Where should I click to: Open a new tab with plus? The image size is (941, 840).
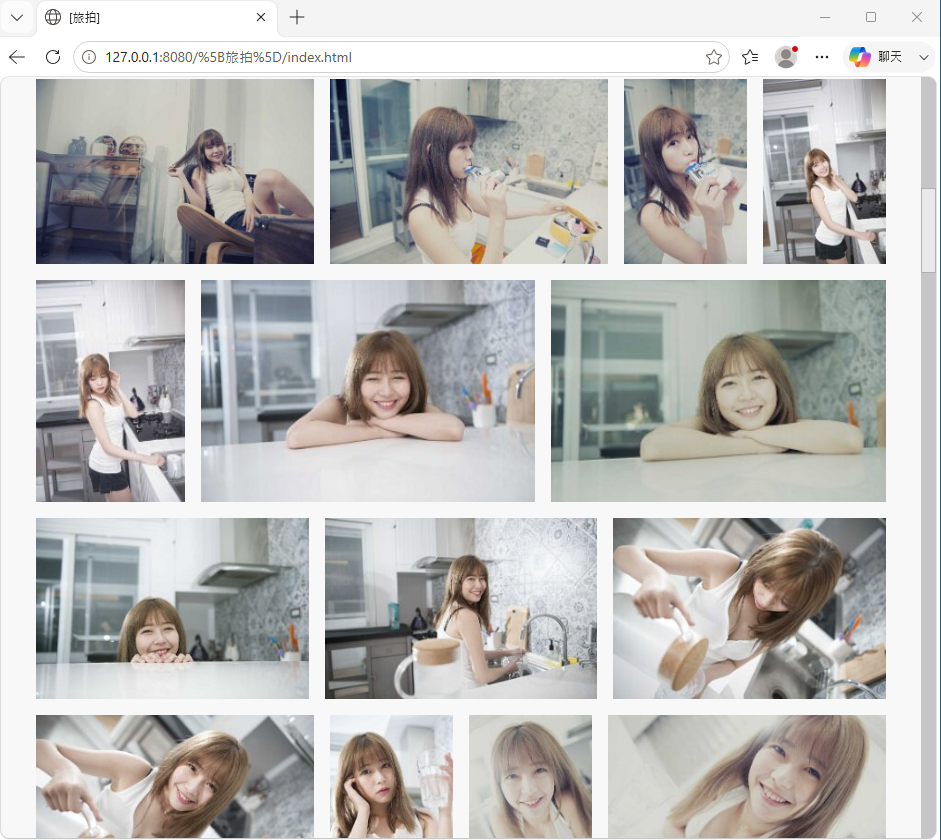296,17
